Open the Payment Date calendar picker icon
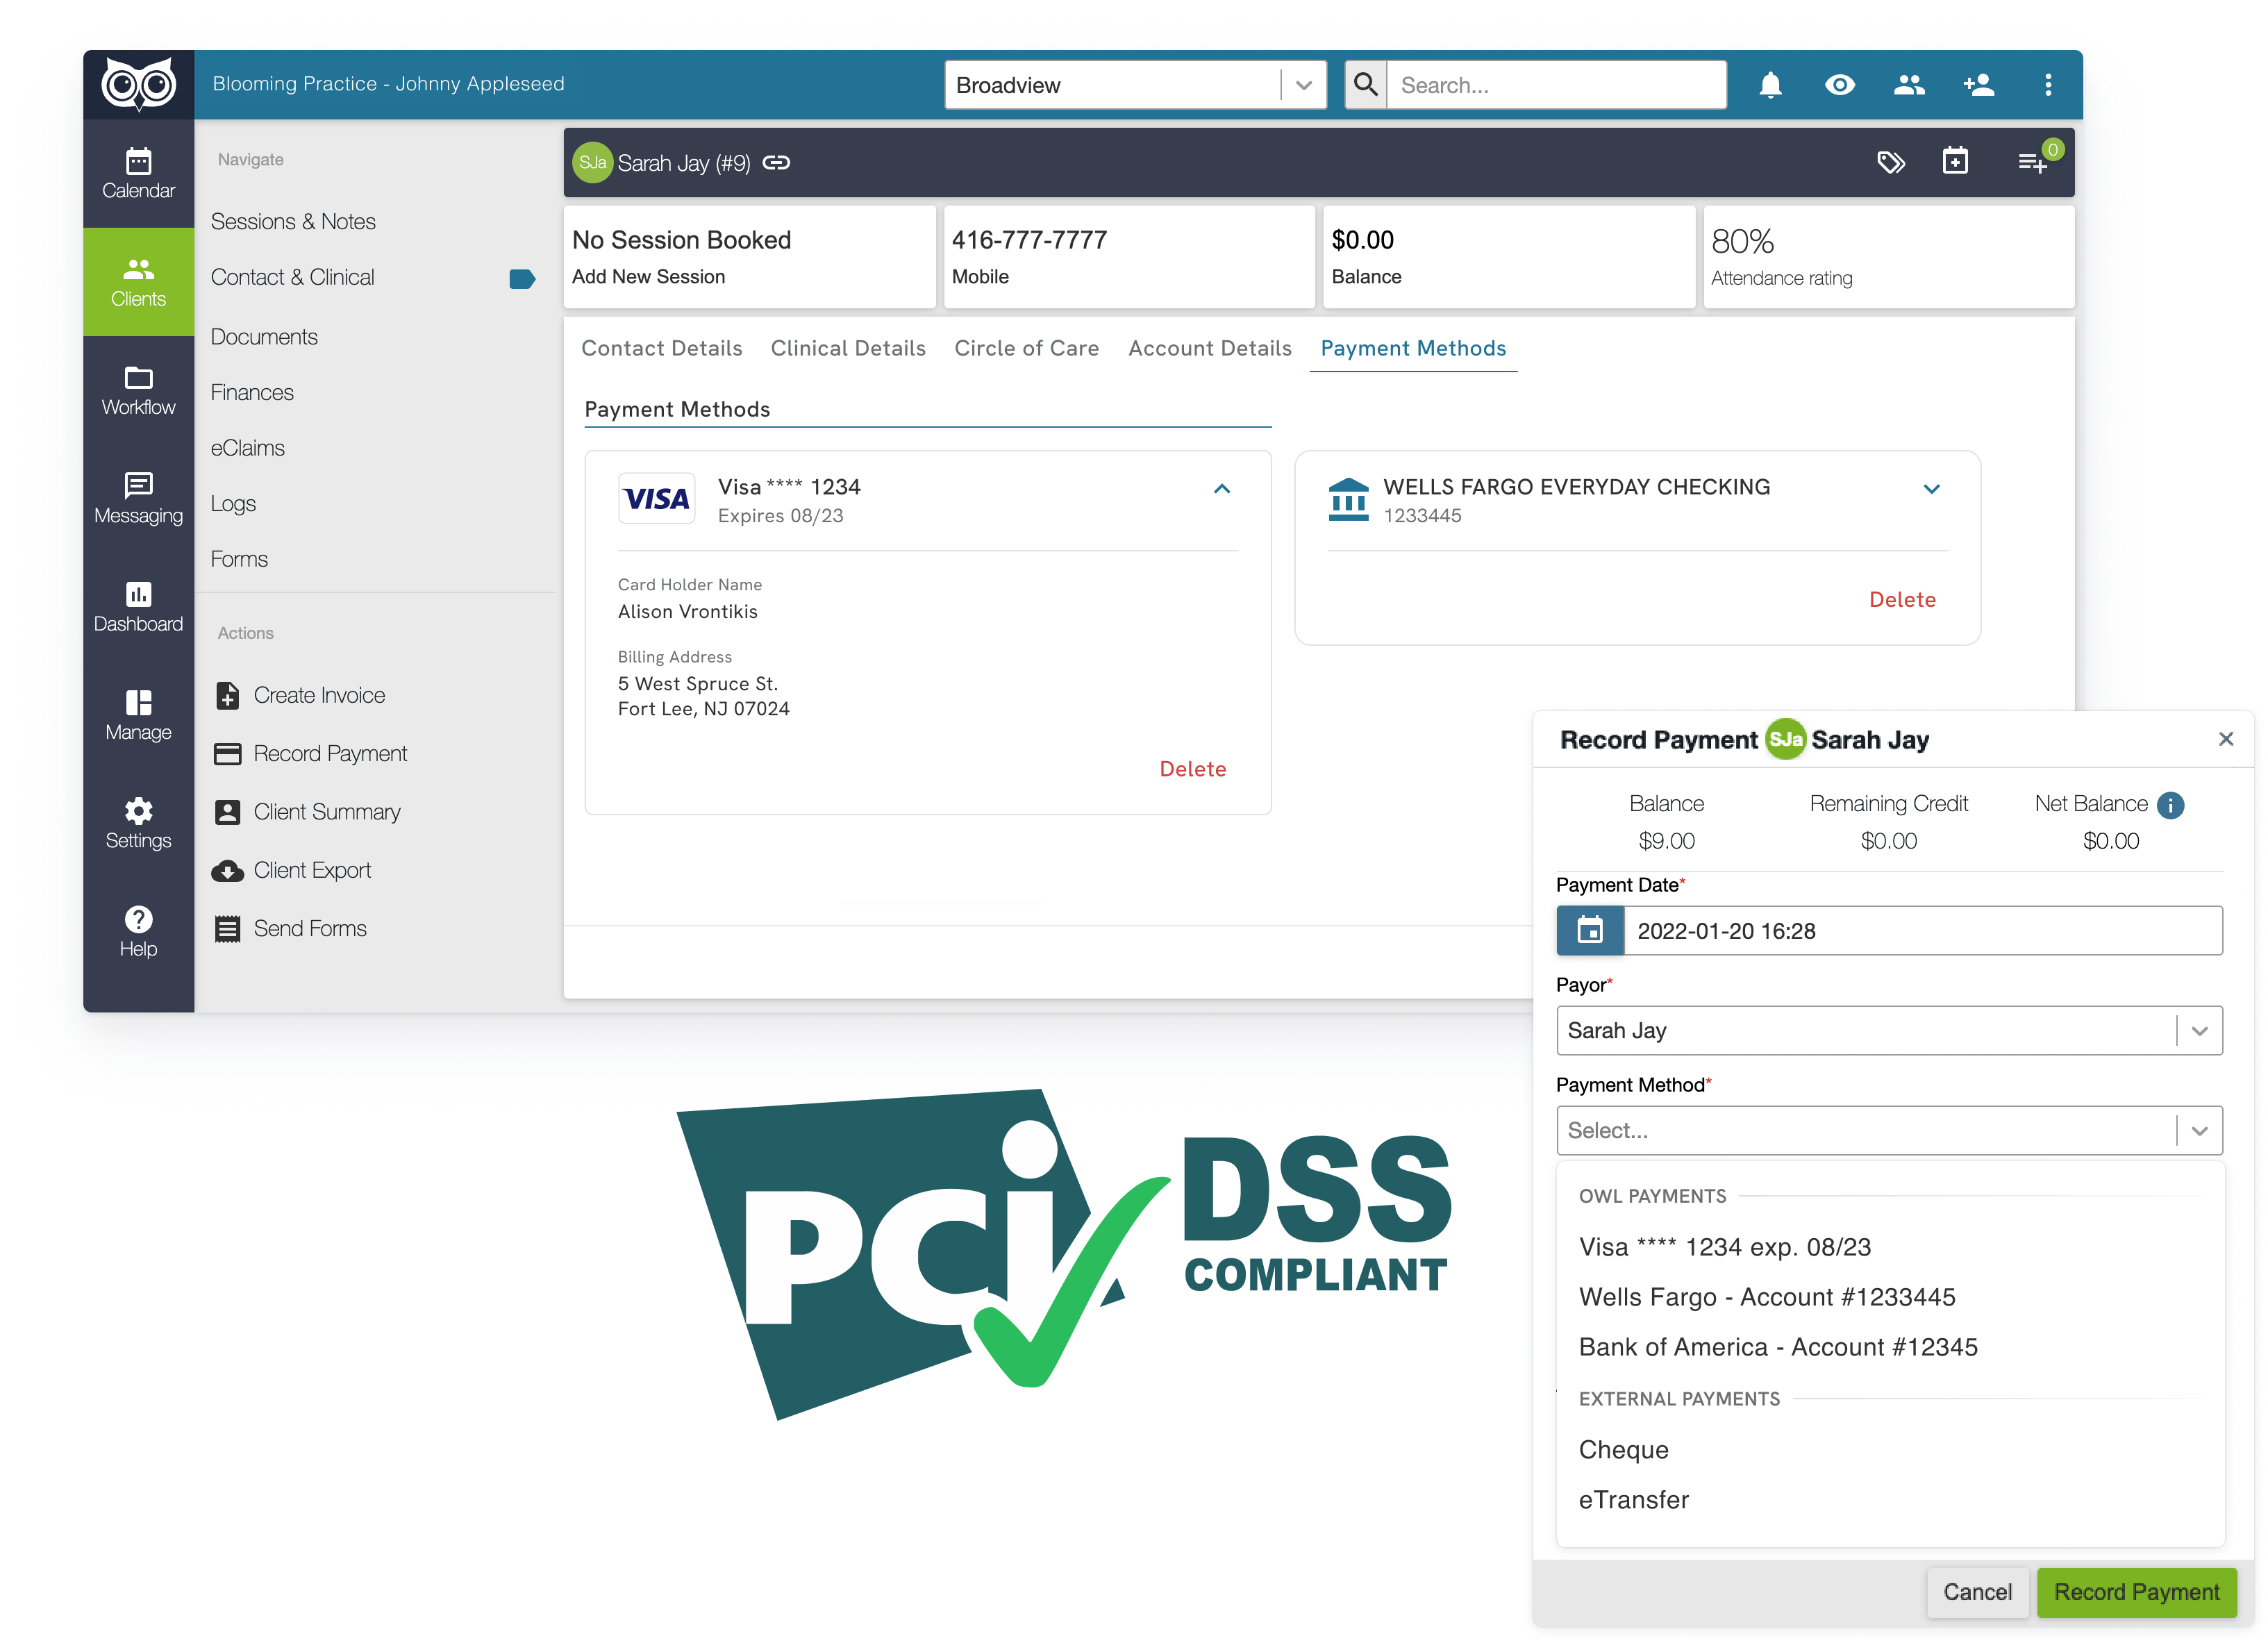This screenshot has height=1643, width=2268. point(1590,930)
